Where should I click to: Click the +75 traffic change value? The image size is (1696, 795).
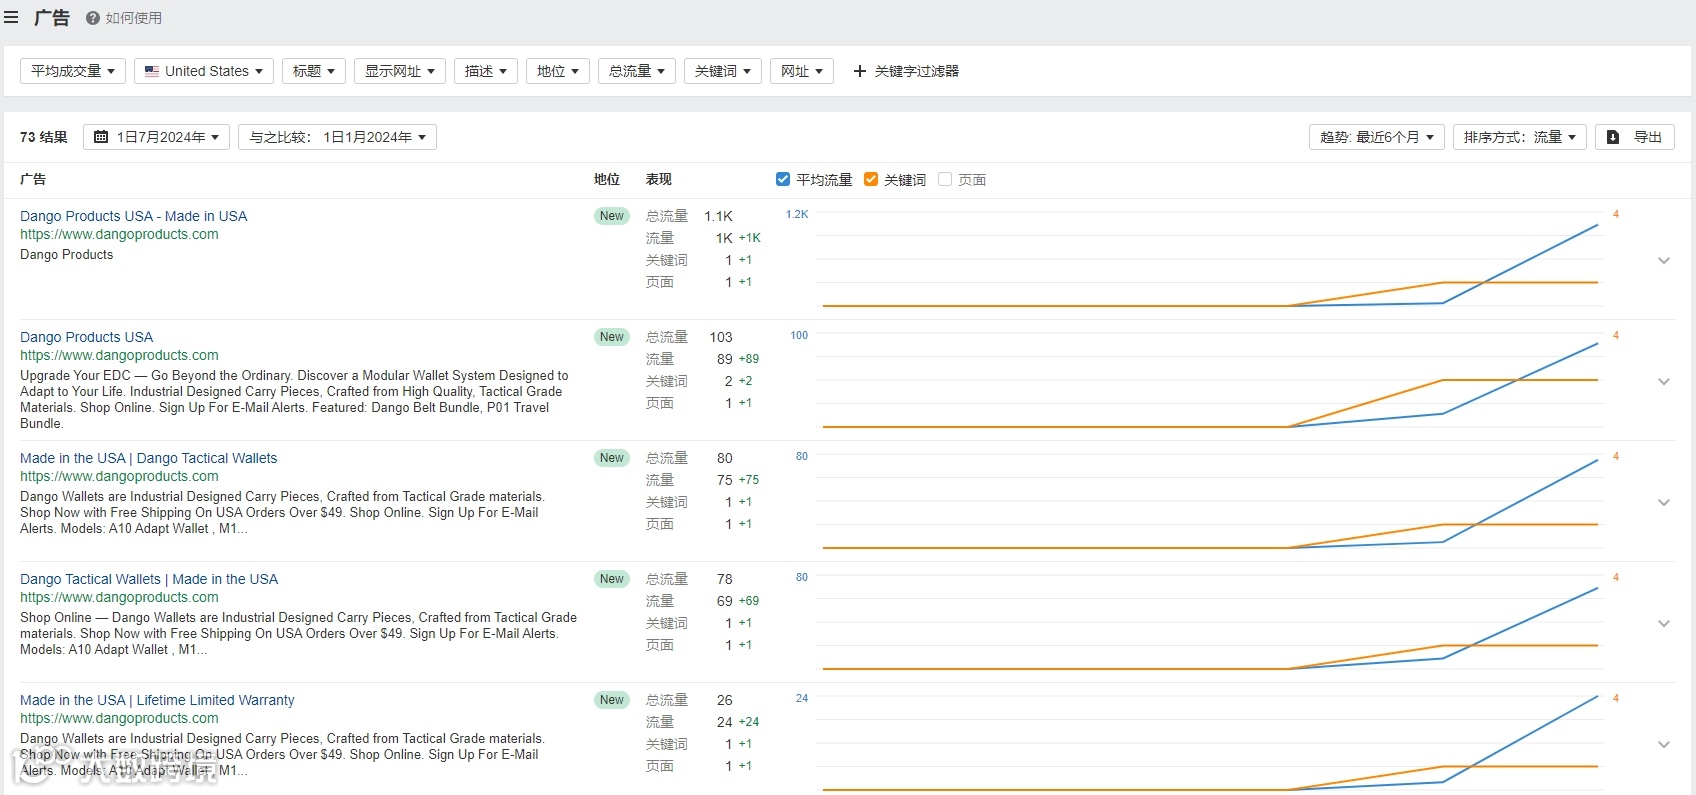click(x=749, y=480)
